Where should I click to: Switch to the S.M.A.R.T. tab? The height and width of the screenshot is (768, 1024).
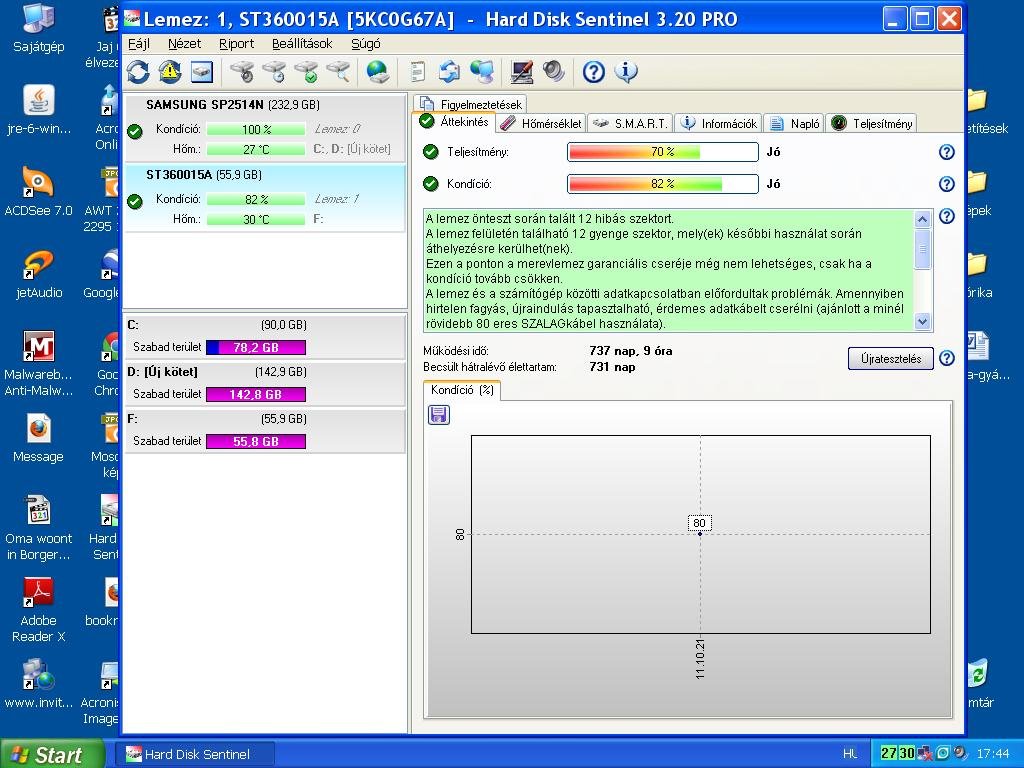coord(630,123)
